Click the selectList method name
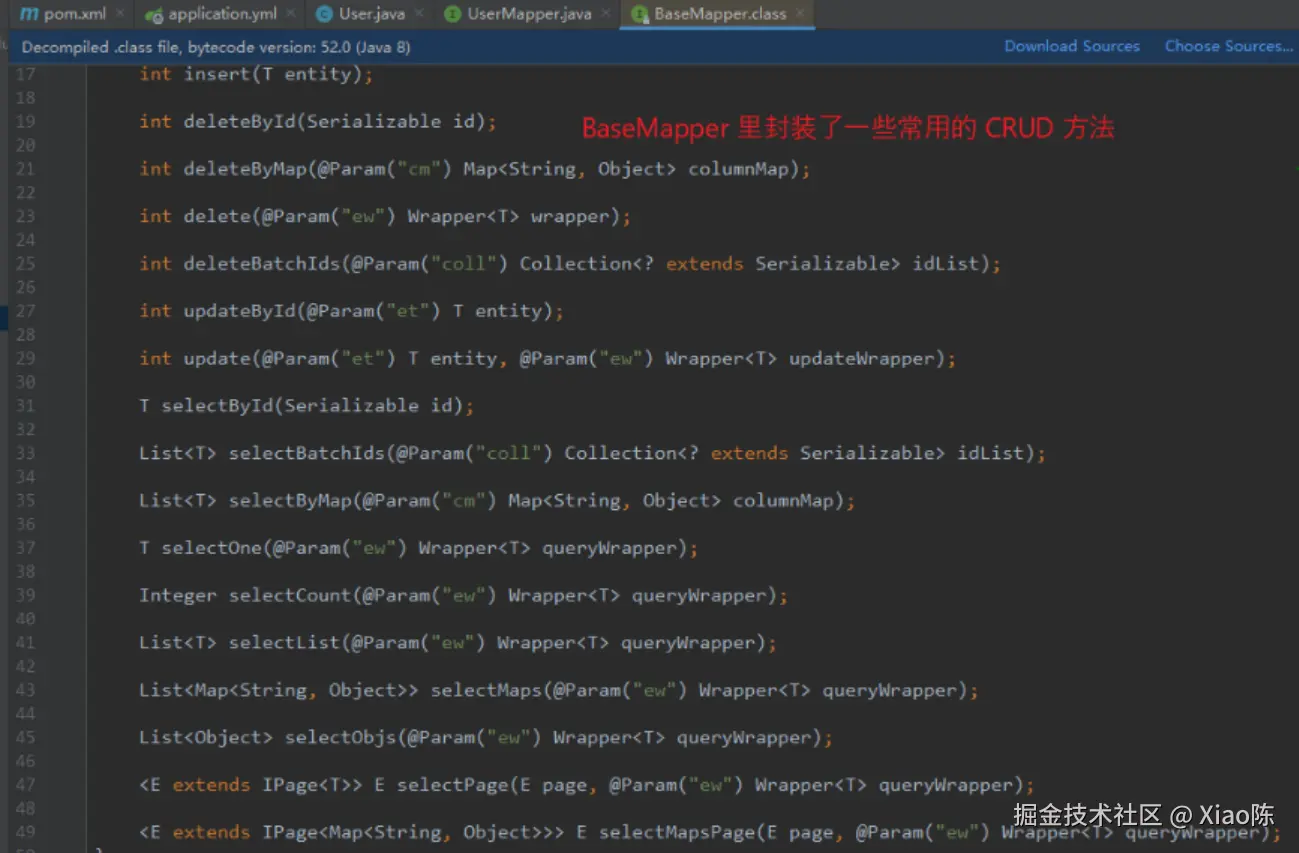Image resolution: width=1299 pixels, height=853 pixels. tap(284, 643)
